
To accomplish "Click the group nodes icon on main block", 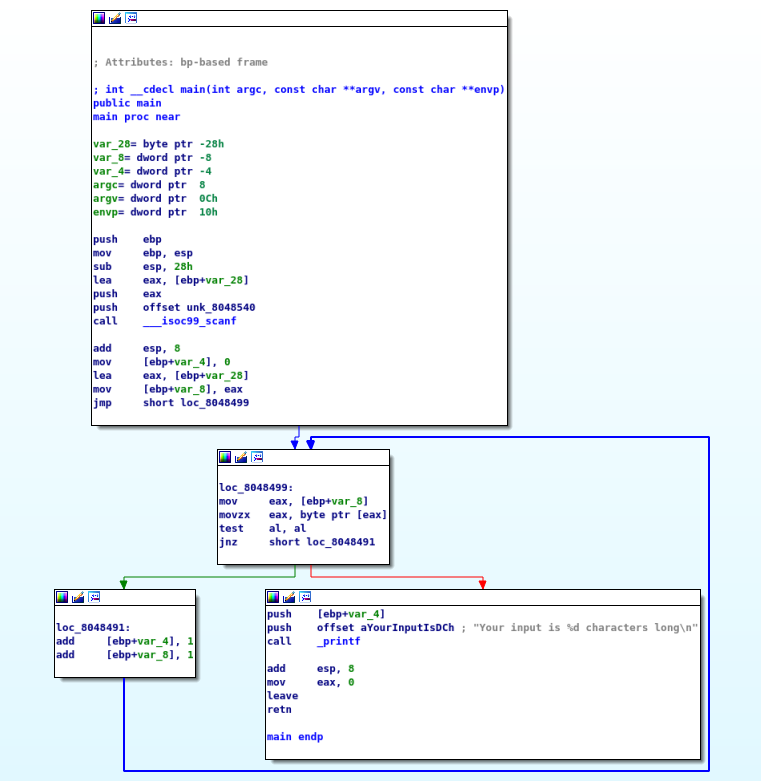I will click(x=131, y=18).
